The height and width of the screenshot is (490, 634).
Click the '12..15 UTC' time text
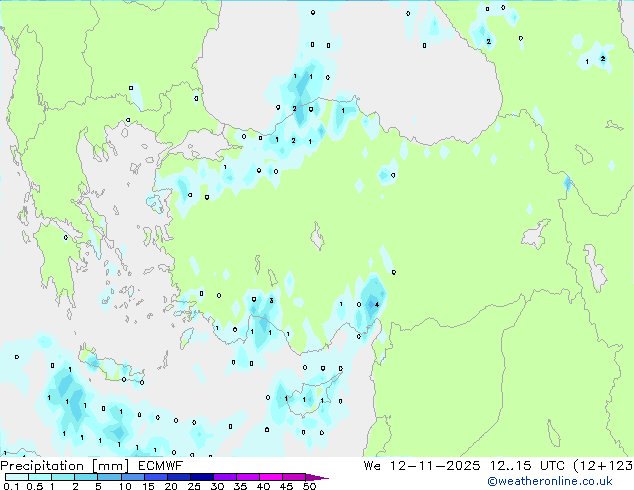click(x=527, y=466)
